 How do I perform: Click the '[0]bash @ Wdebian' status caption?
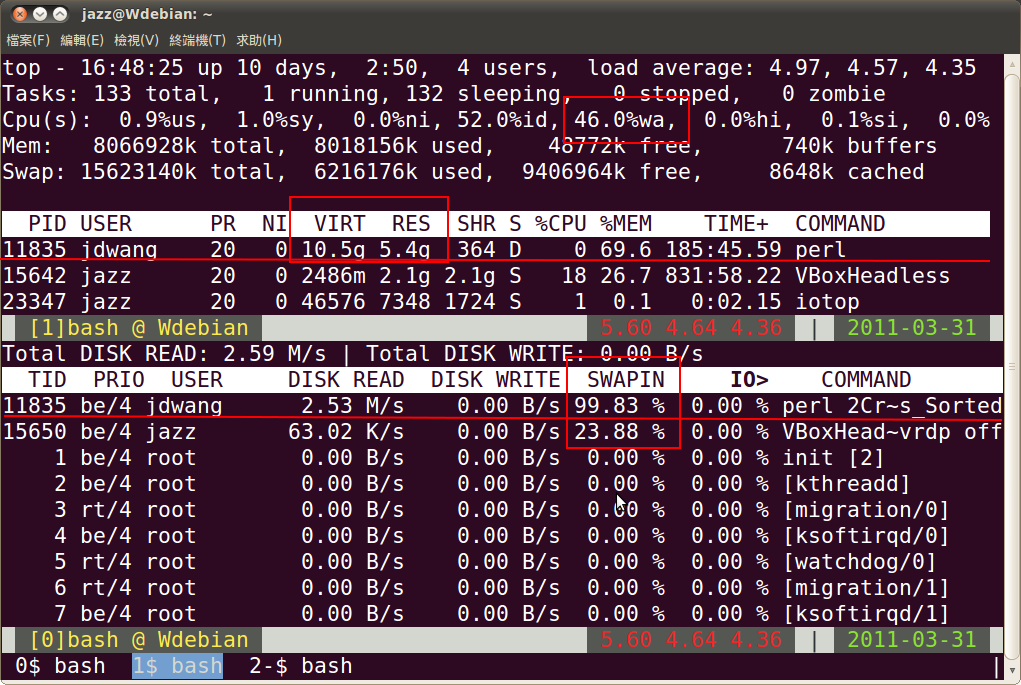[139, 640]
